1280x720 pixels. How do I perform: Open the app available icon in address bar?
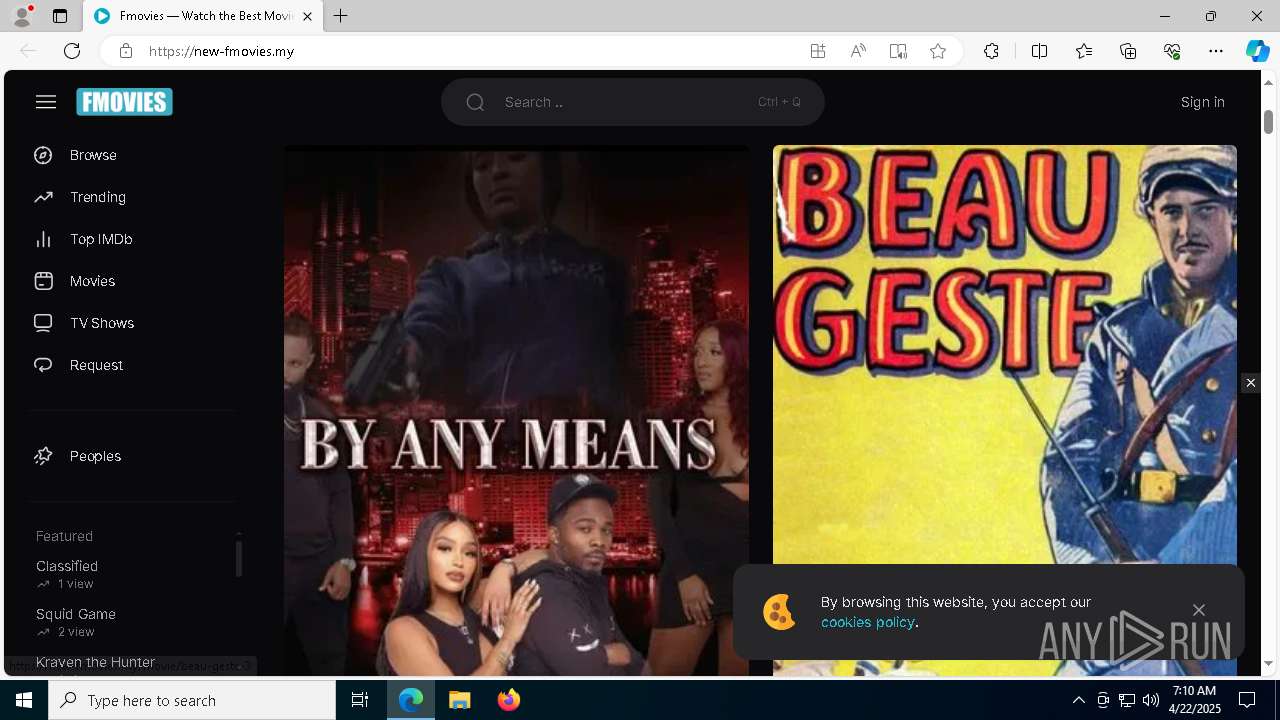818,51
